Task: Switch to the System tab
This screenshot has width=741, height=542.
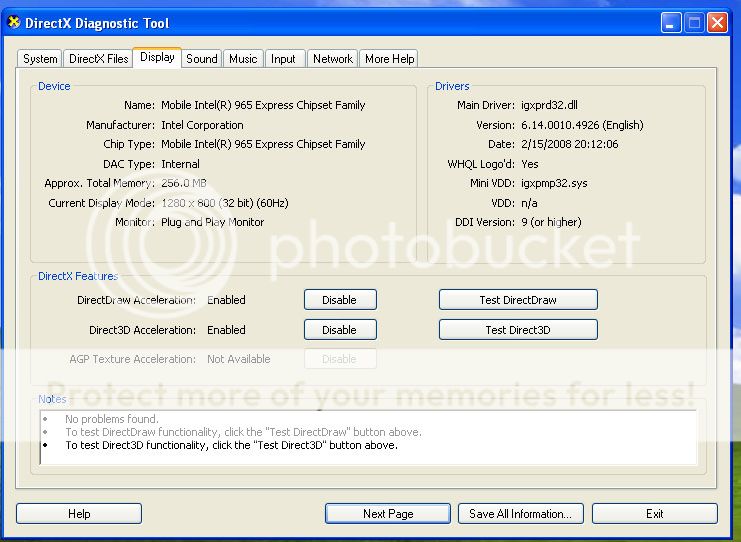Action: pos(40,59)
